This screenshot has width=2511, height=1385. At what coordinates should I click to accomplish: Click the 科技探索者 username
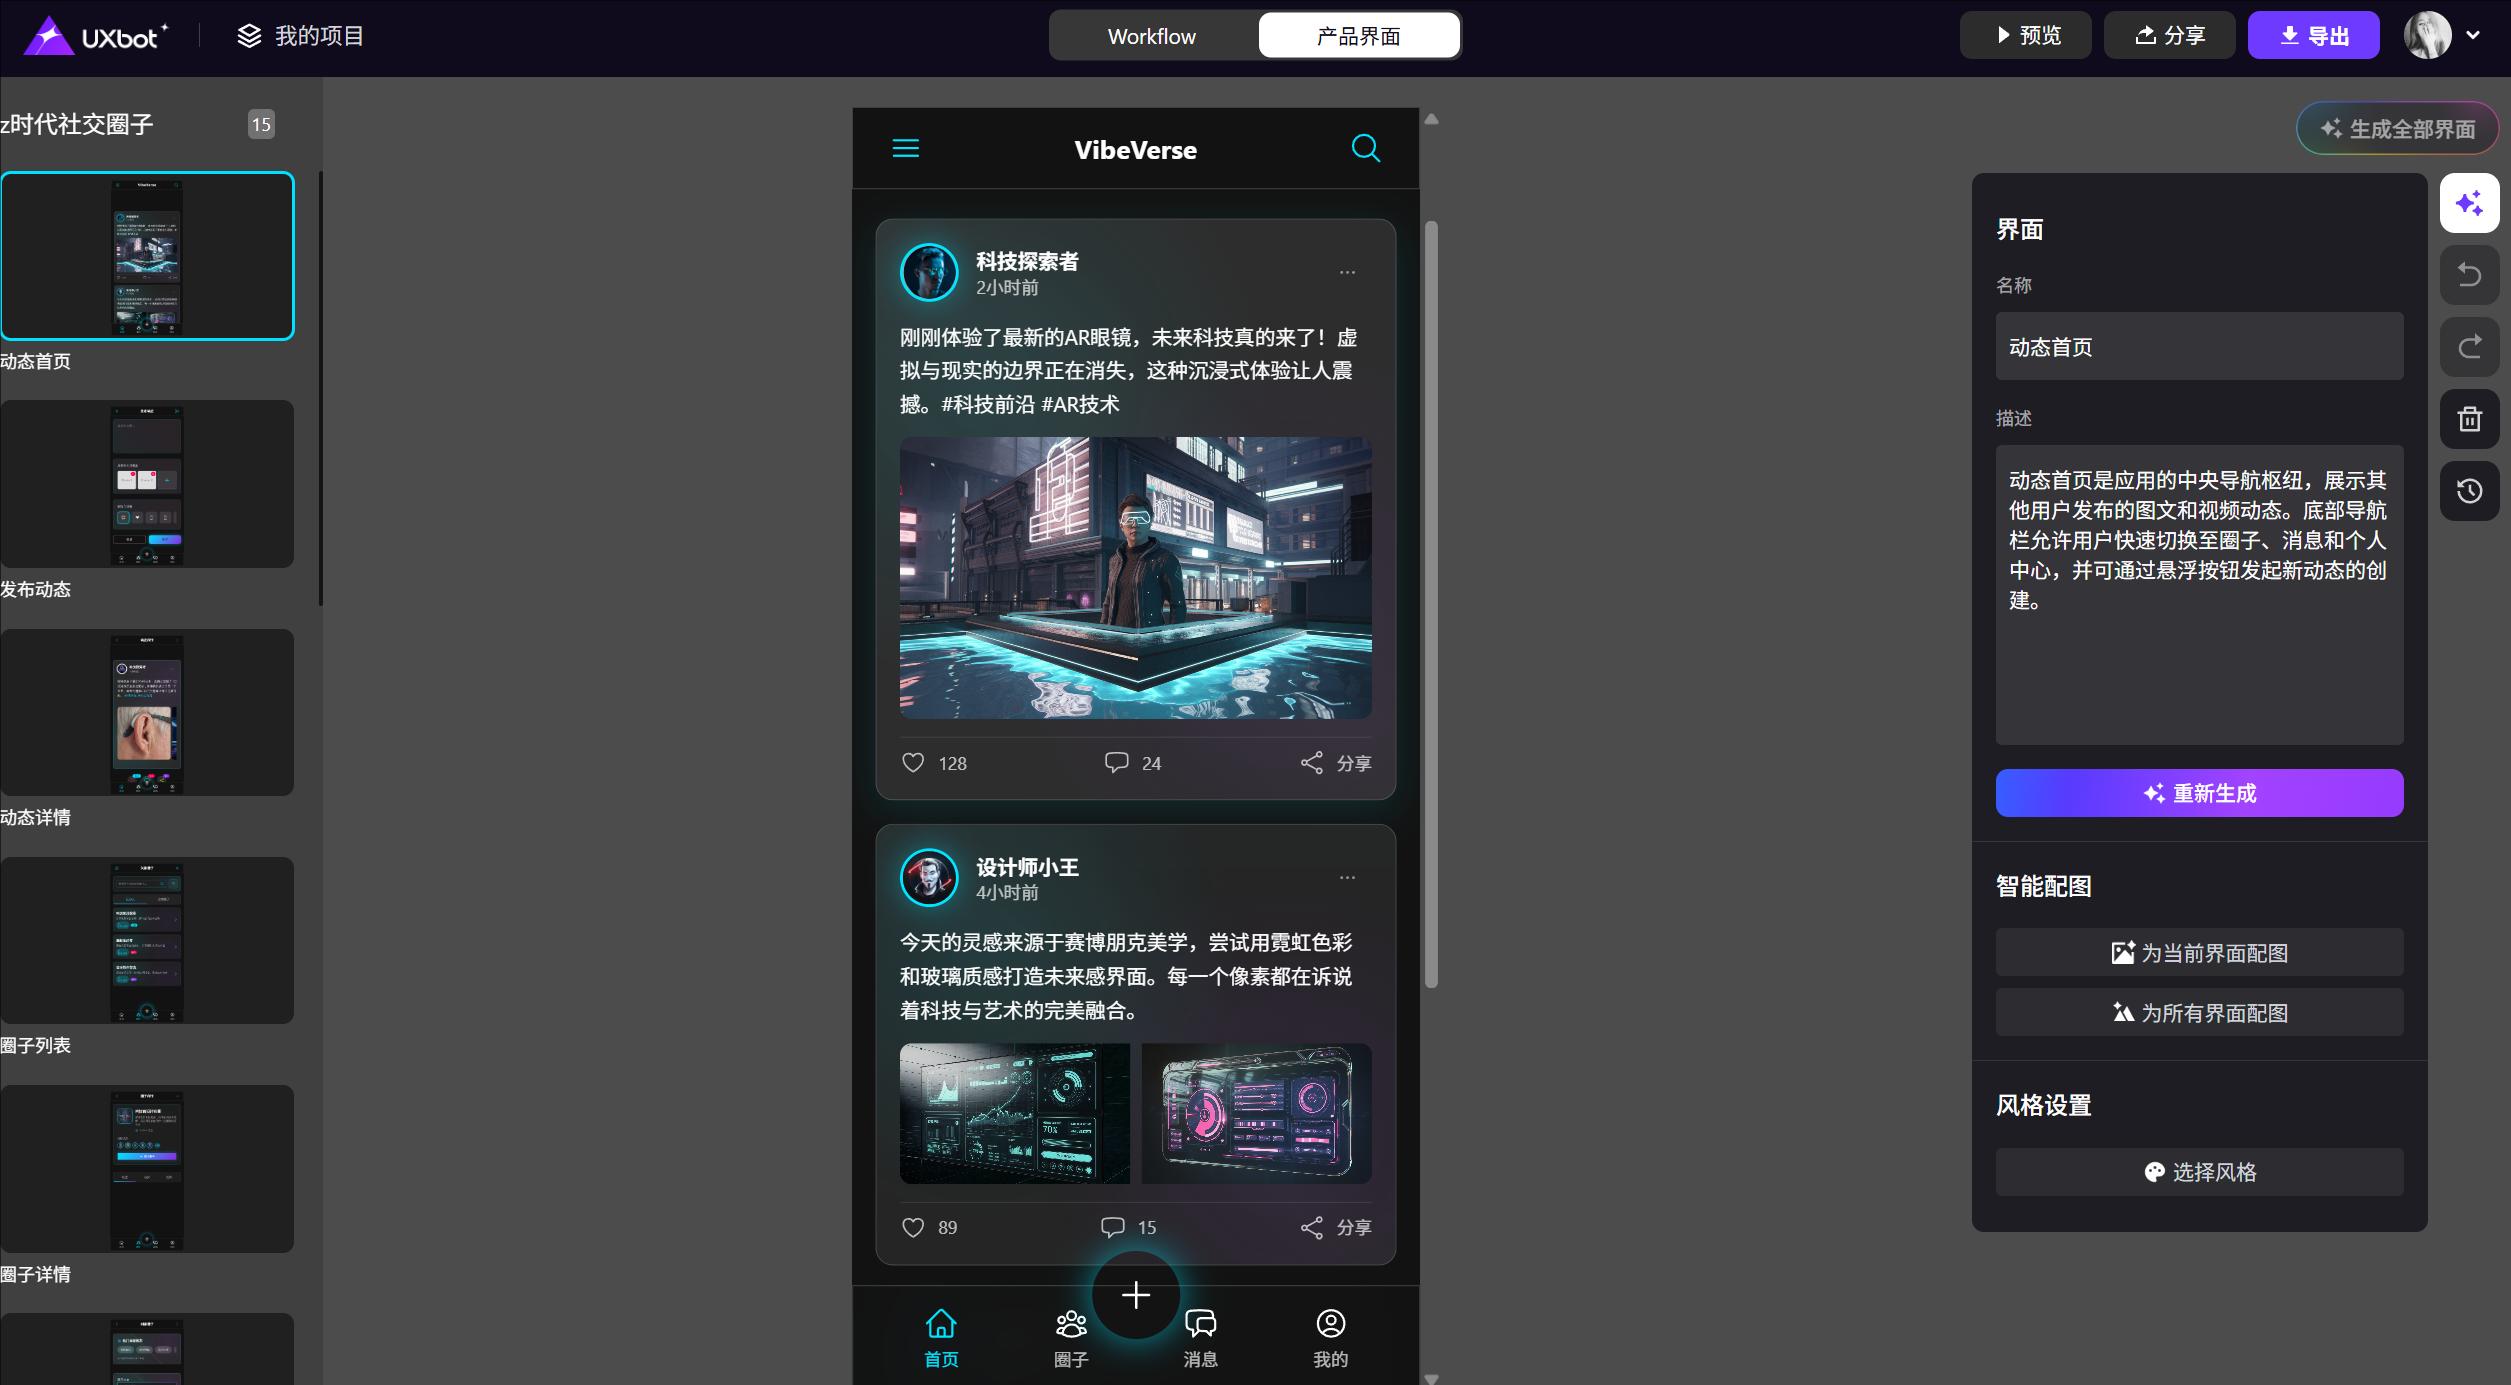1027,261
